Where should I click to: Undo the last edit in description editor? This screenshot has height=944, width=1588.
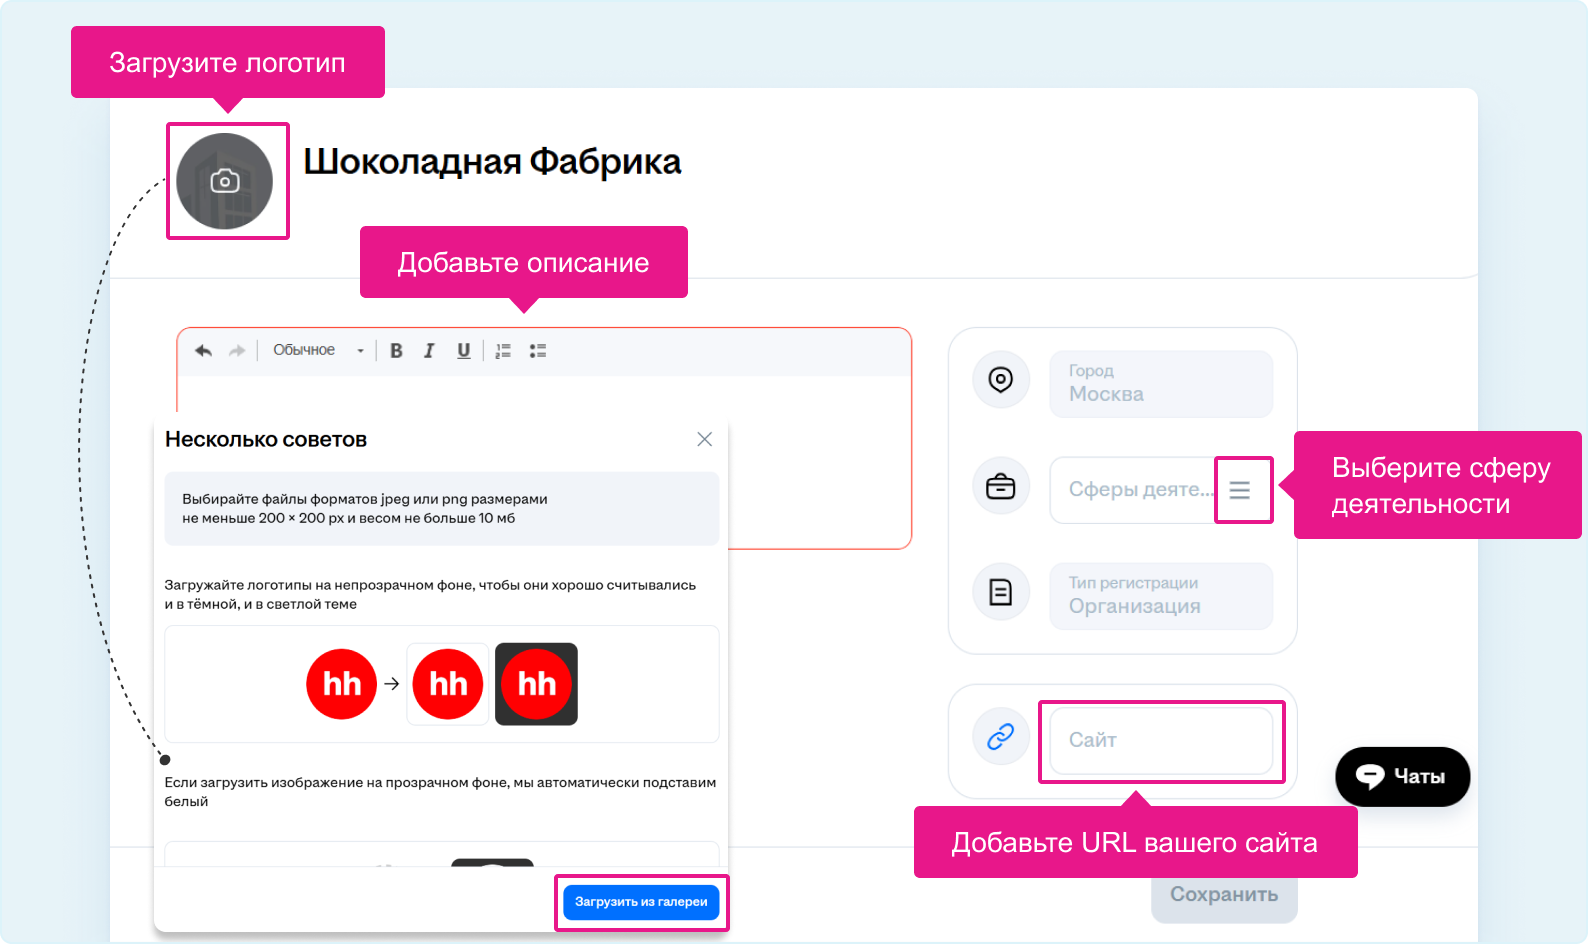click(x=203, y=351)
